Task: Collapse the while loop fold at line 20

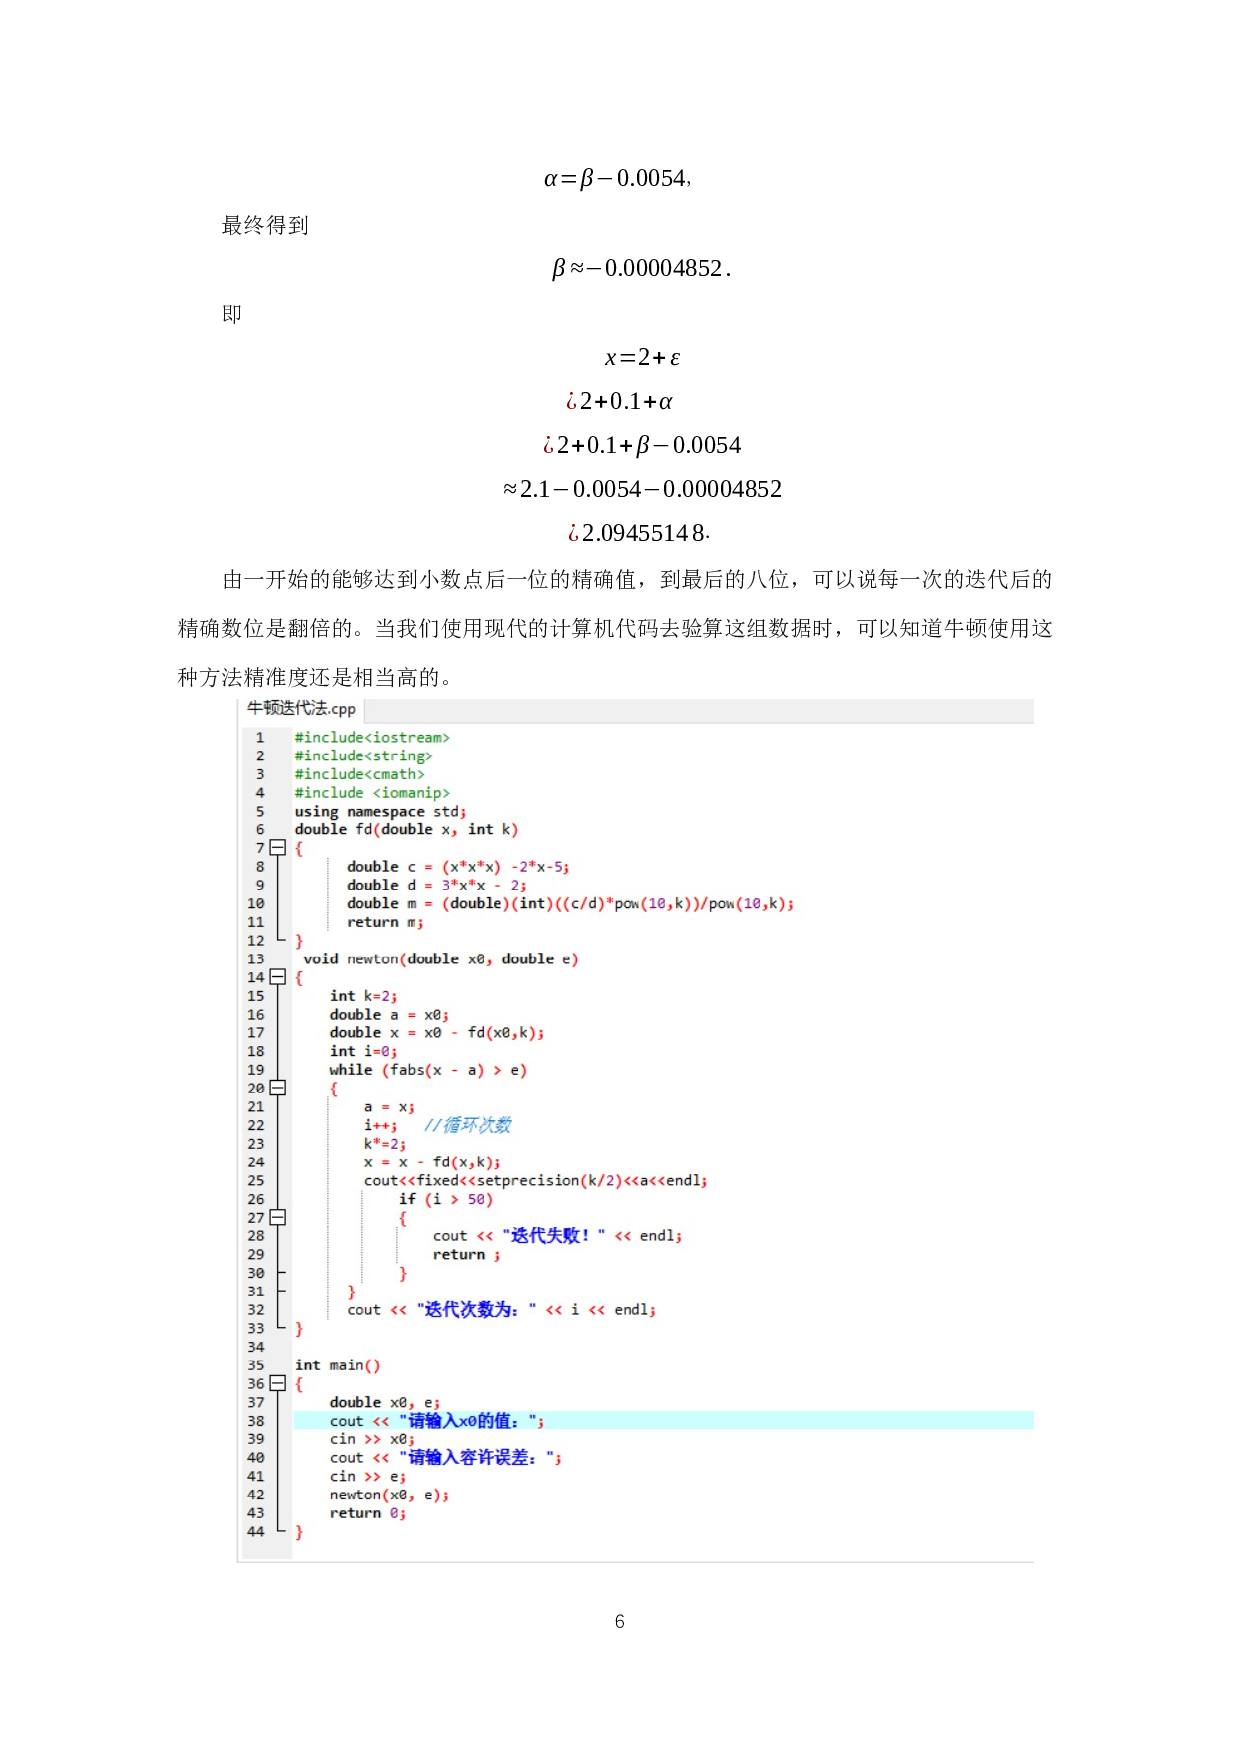Action: 278,1088
